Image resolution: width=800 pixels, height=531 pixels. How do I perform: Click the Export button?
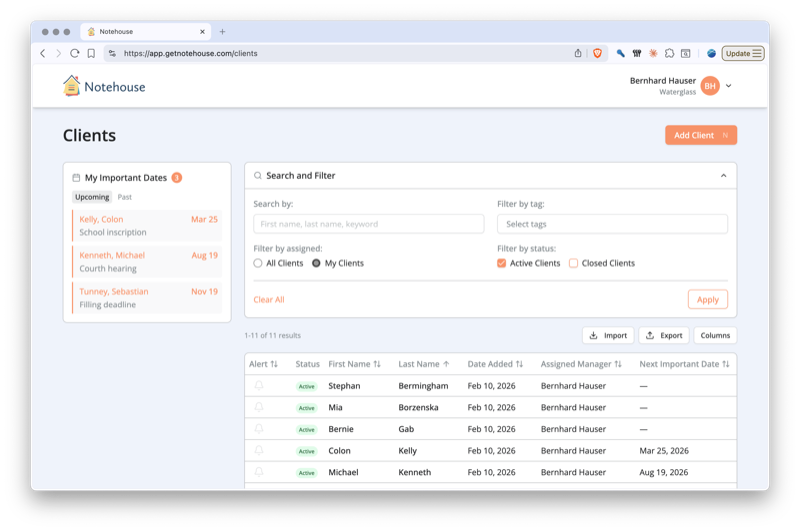664,335
